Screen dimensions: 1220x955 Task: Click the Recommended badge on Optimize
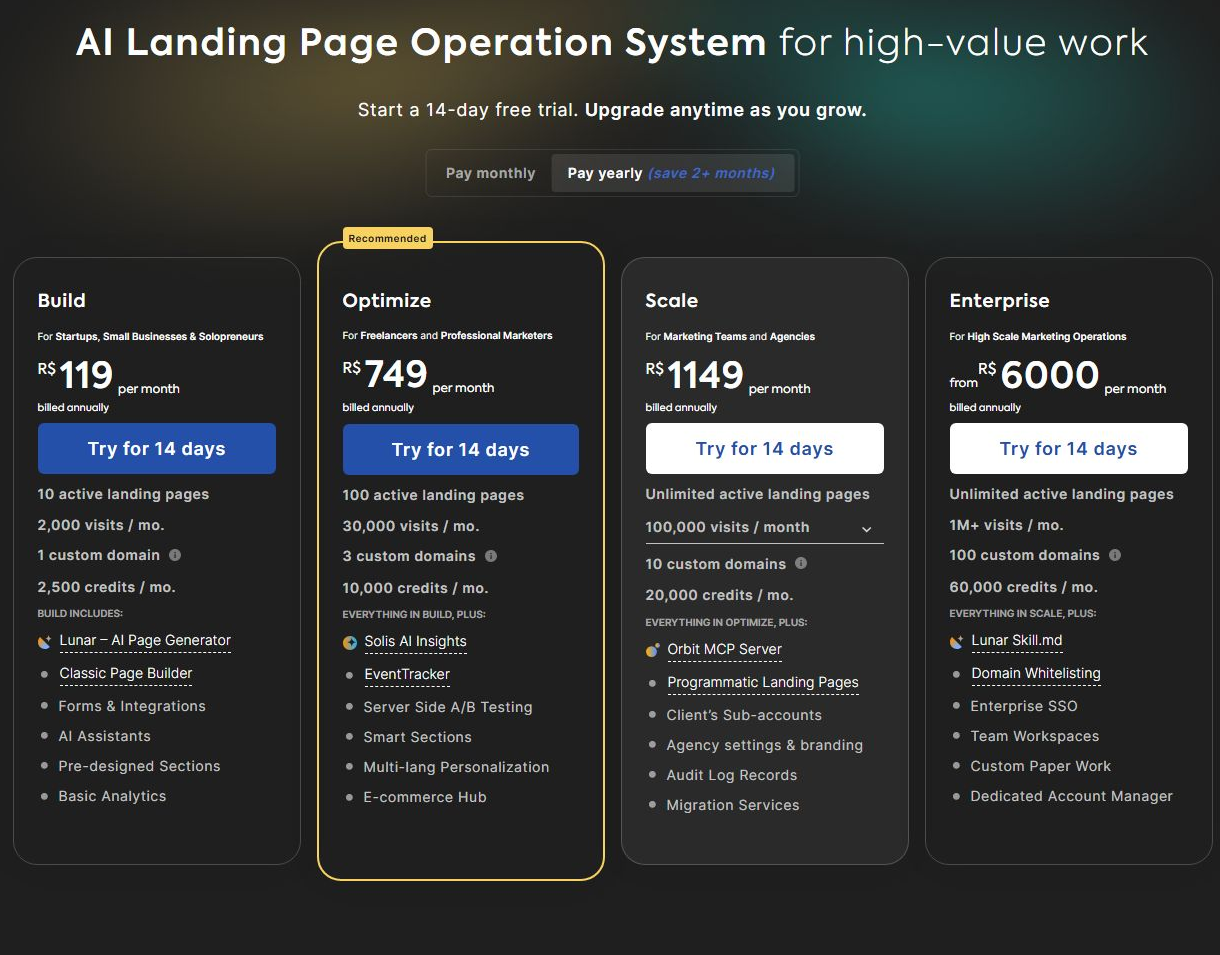click(x=388, y=238)
